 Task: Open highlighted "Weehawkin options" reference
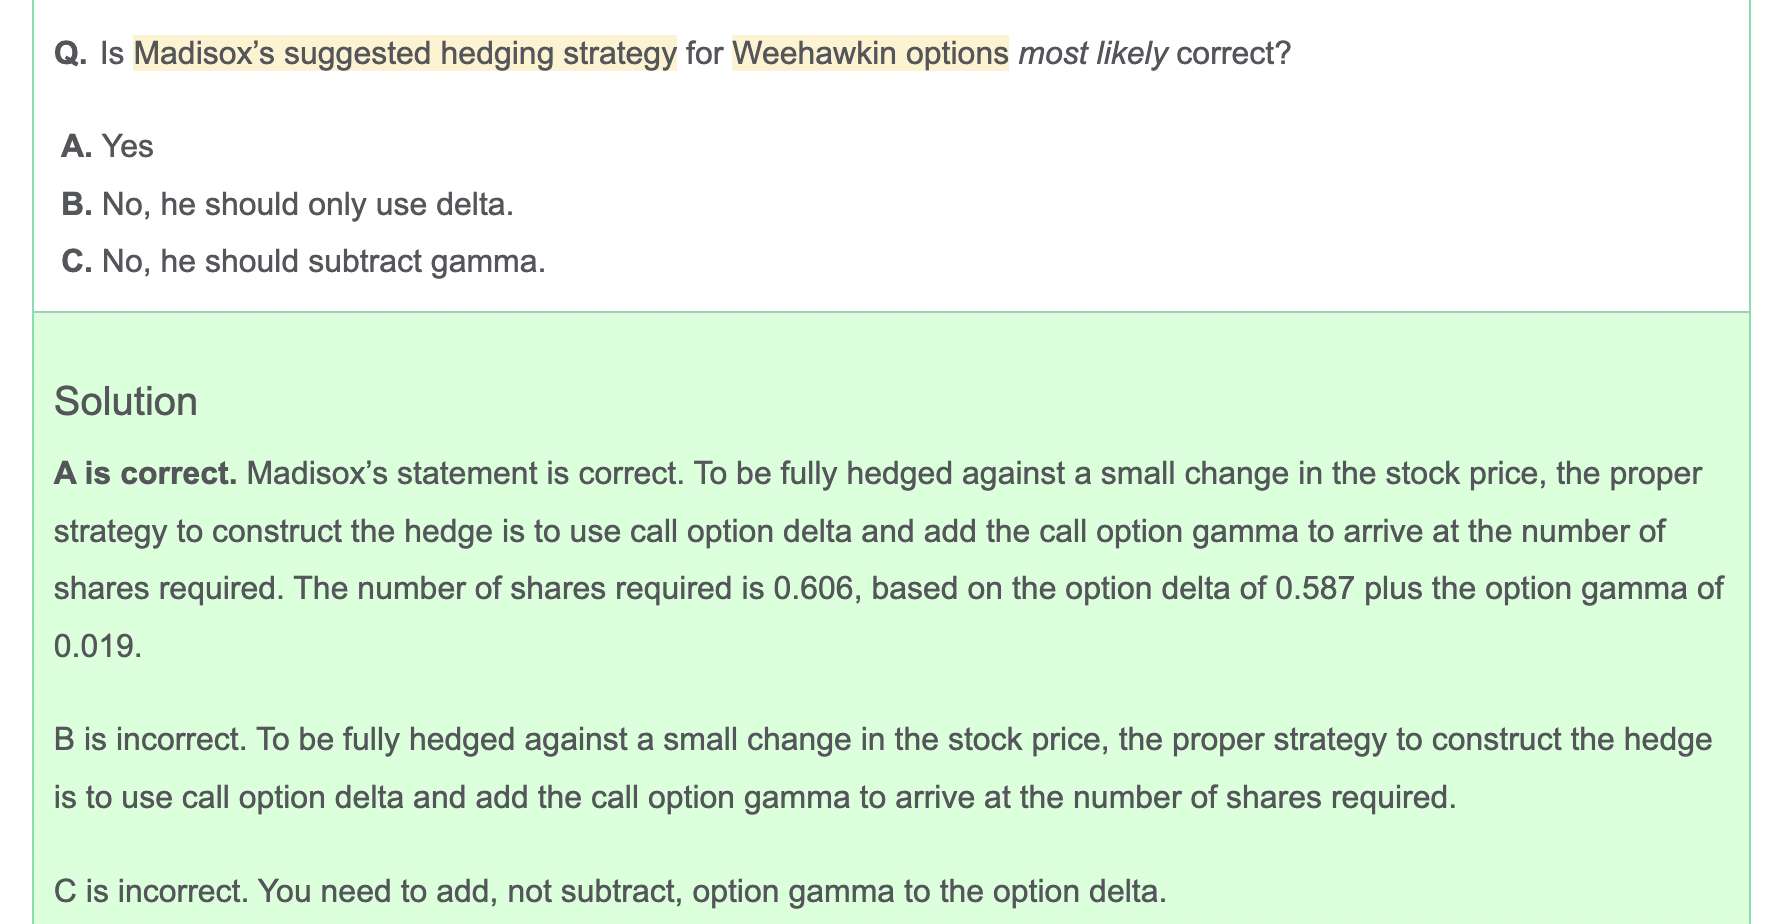870,53
